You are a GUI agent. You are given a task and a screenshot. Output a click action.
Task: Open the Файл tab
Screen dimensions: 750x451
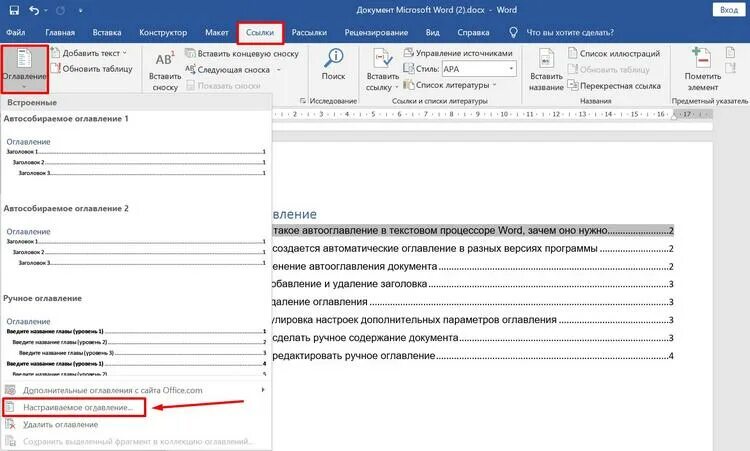click(x=16, y=33)
